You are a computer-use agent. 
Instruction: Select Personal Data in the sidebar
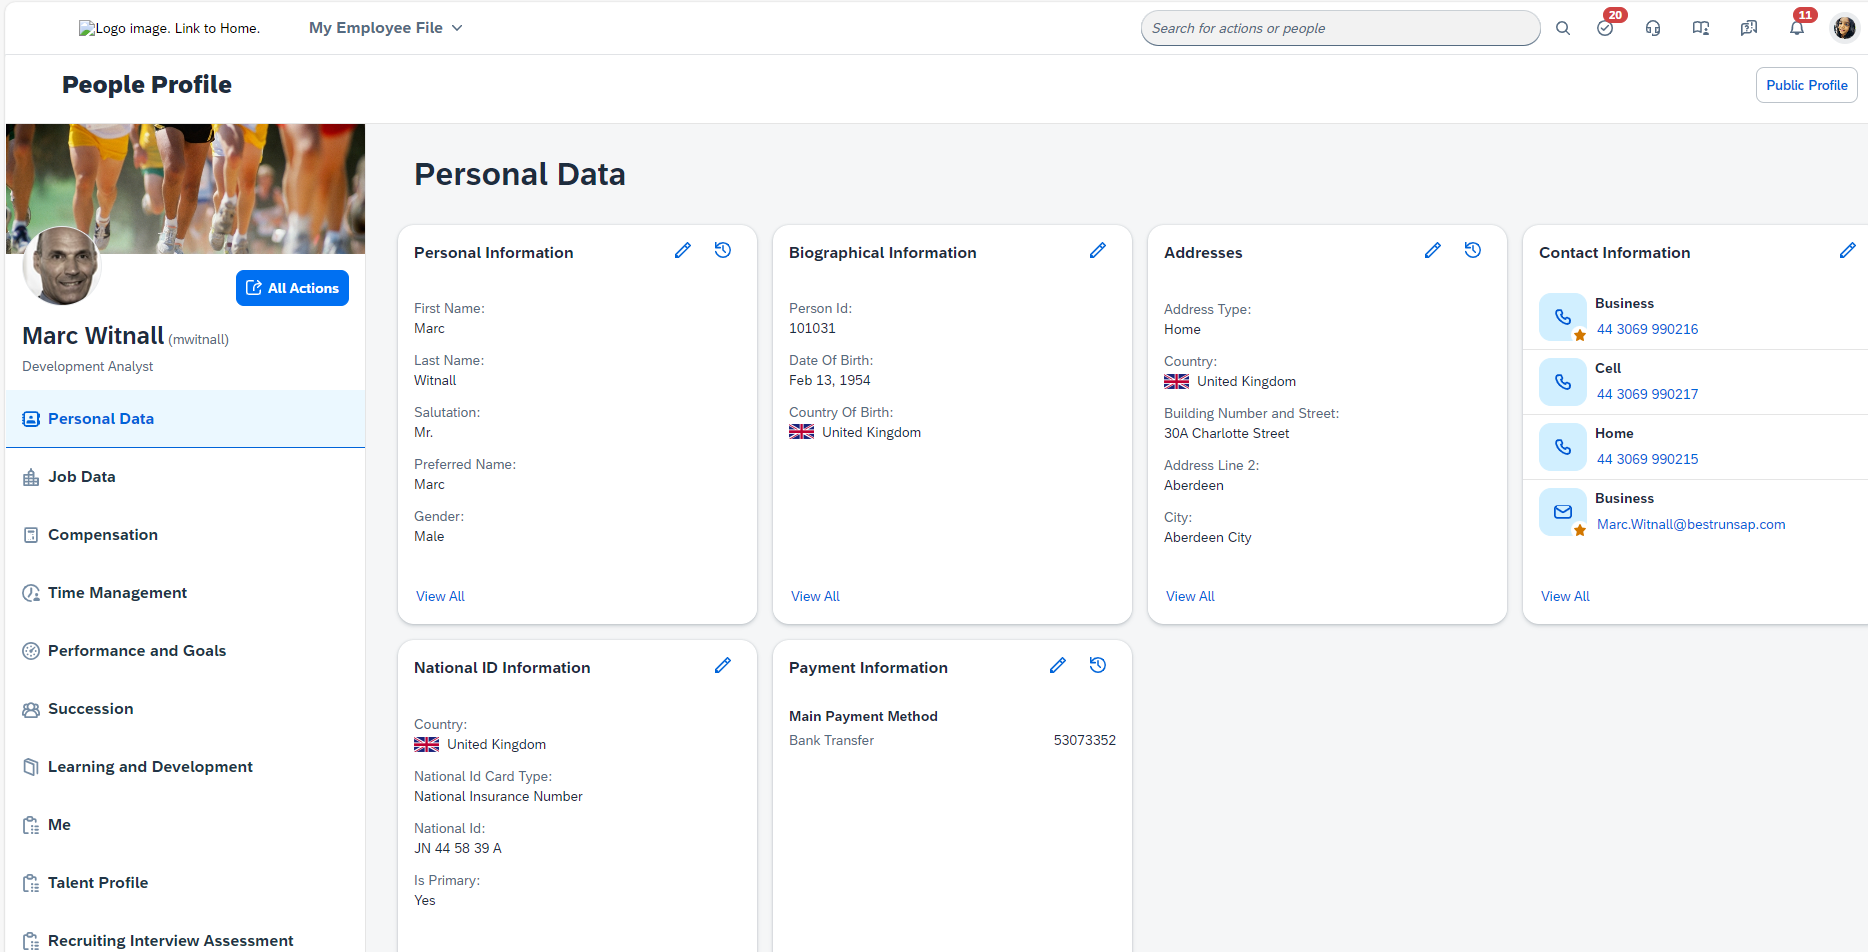pyautogui.click(x=185, y=419)
